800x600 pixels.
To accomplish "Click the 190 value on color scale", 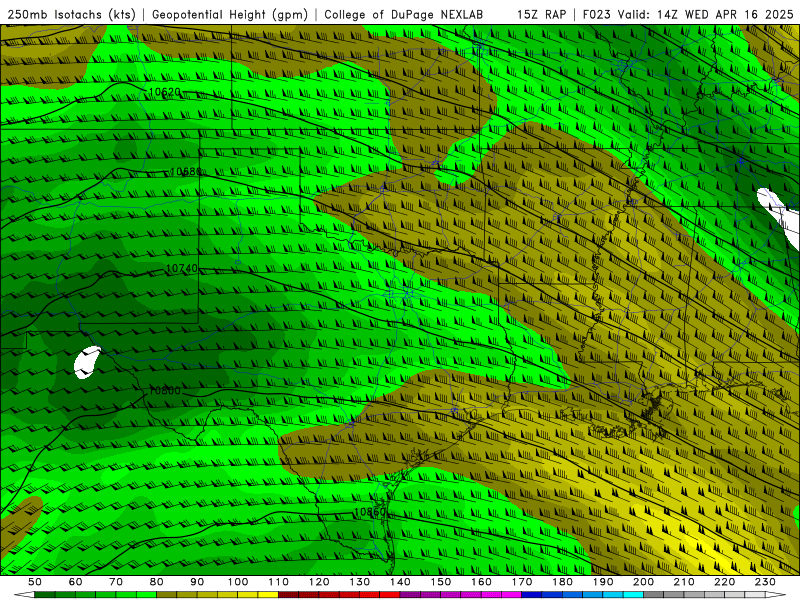I will (603, 582).
